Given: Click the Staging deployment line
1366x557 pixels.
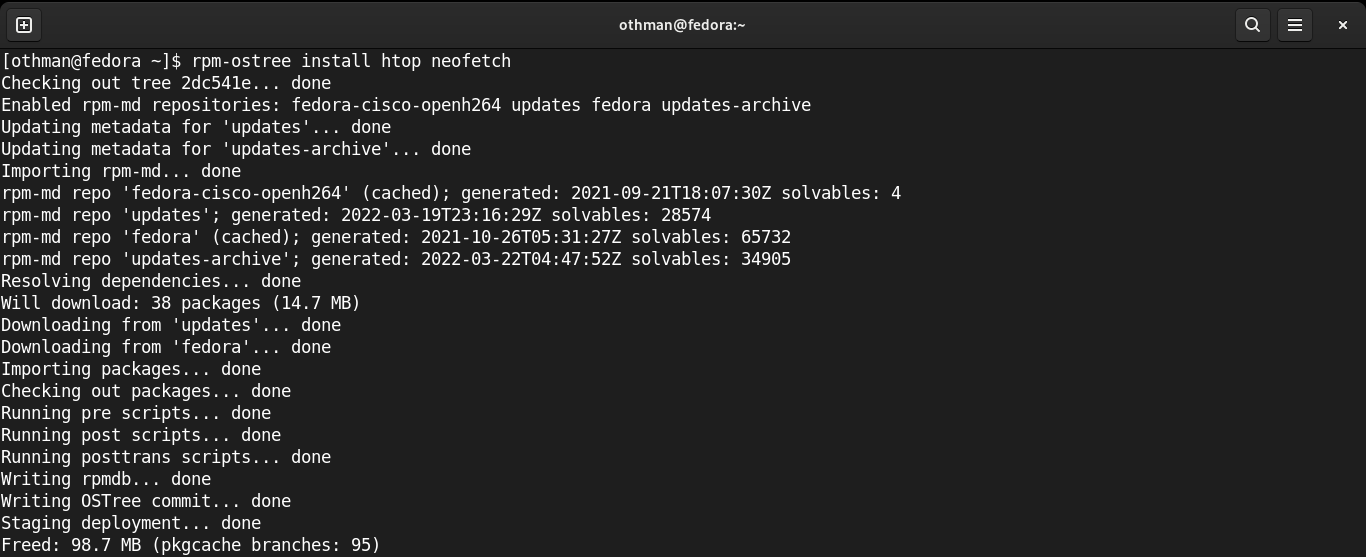Looking at the screenshot, I should (131, 523).
